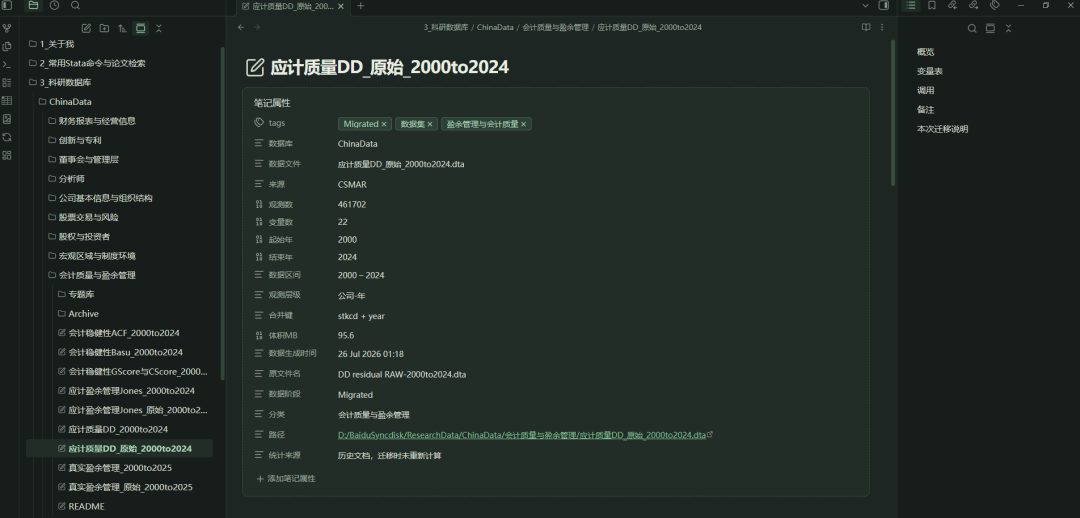This screenshot has width=1080, height=518.
Task: Search headings in the outline panel
Action: pyautogui.click(x=972, y=28)
